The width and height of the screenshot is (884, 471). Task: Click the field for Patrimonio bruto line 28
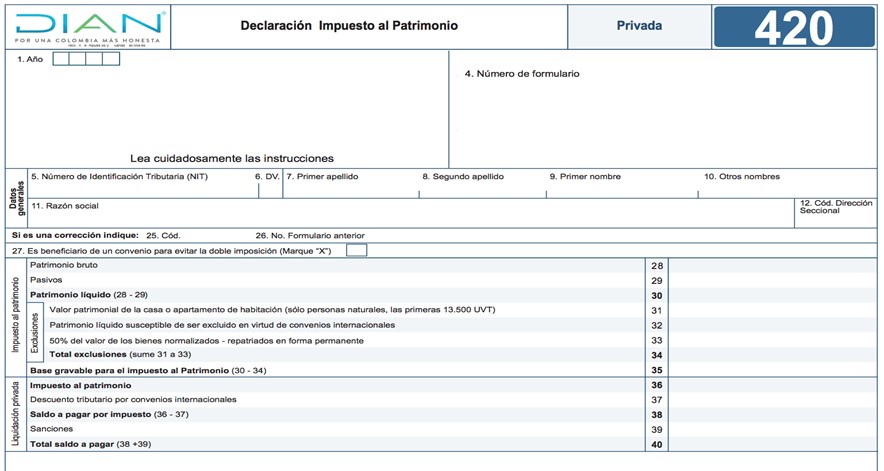pyautogui.click(x=772, y=266)
